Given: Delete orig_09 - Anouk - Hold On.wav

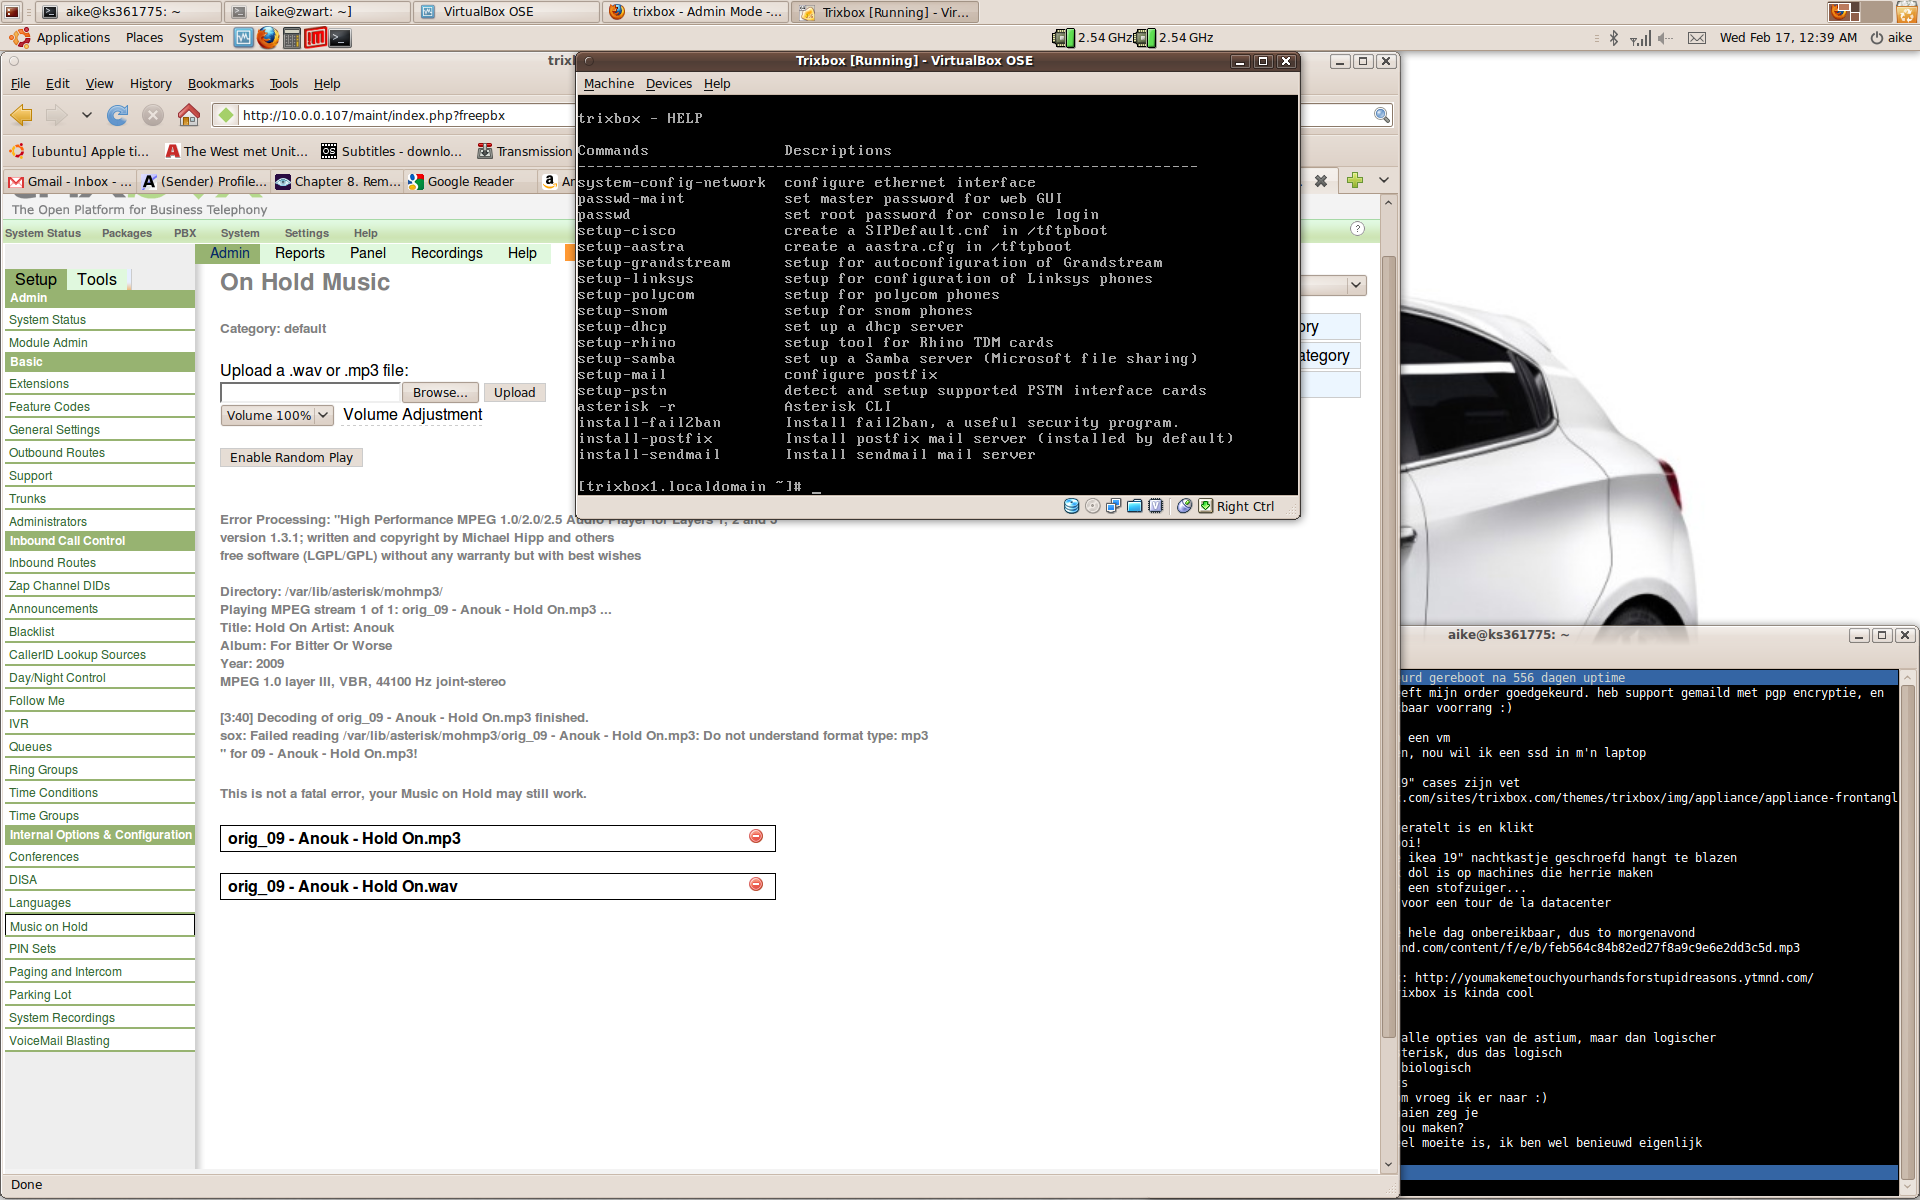Looking at the screenshot, I should coord(756,884).
